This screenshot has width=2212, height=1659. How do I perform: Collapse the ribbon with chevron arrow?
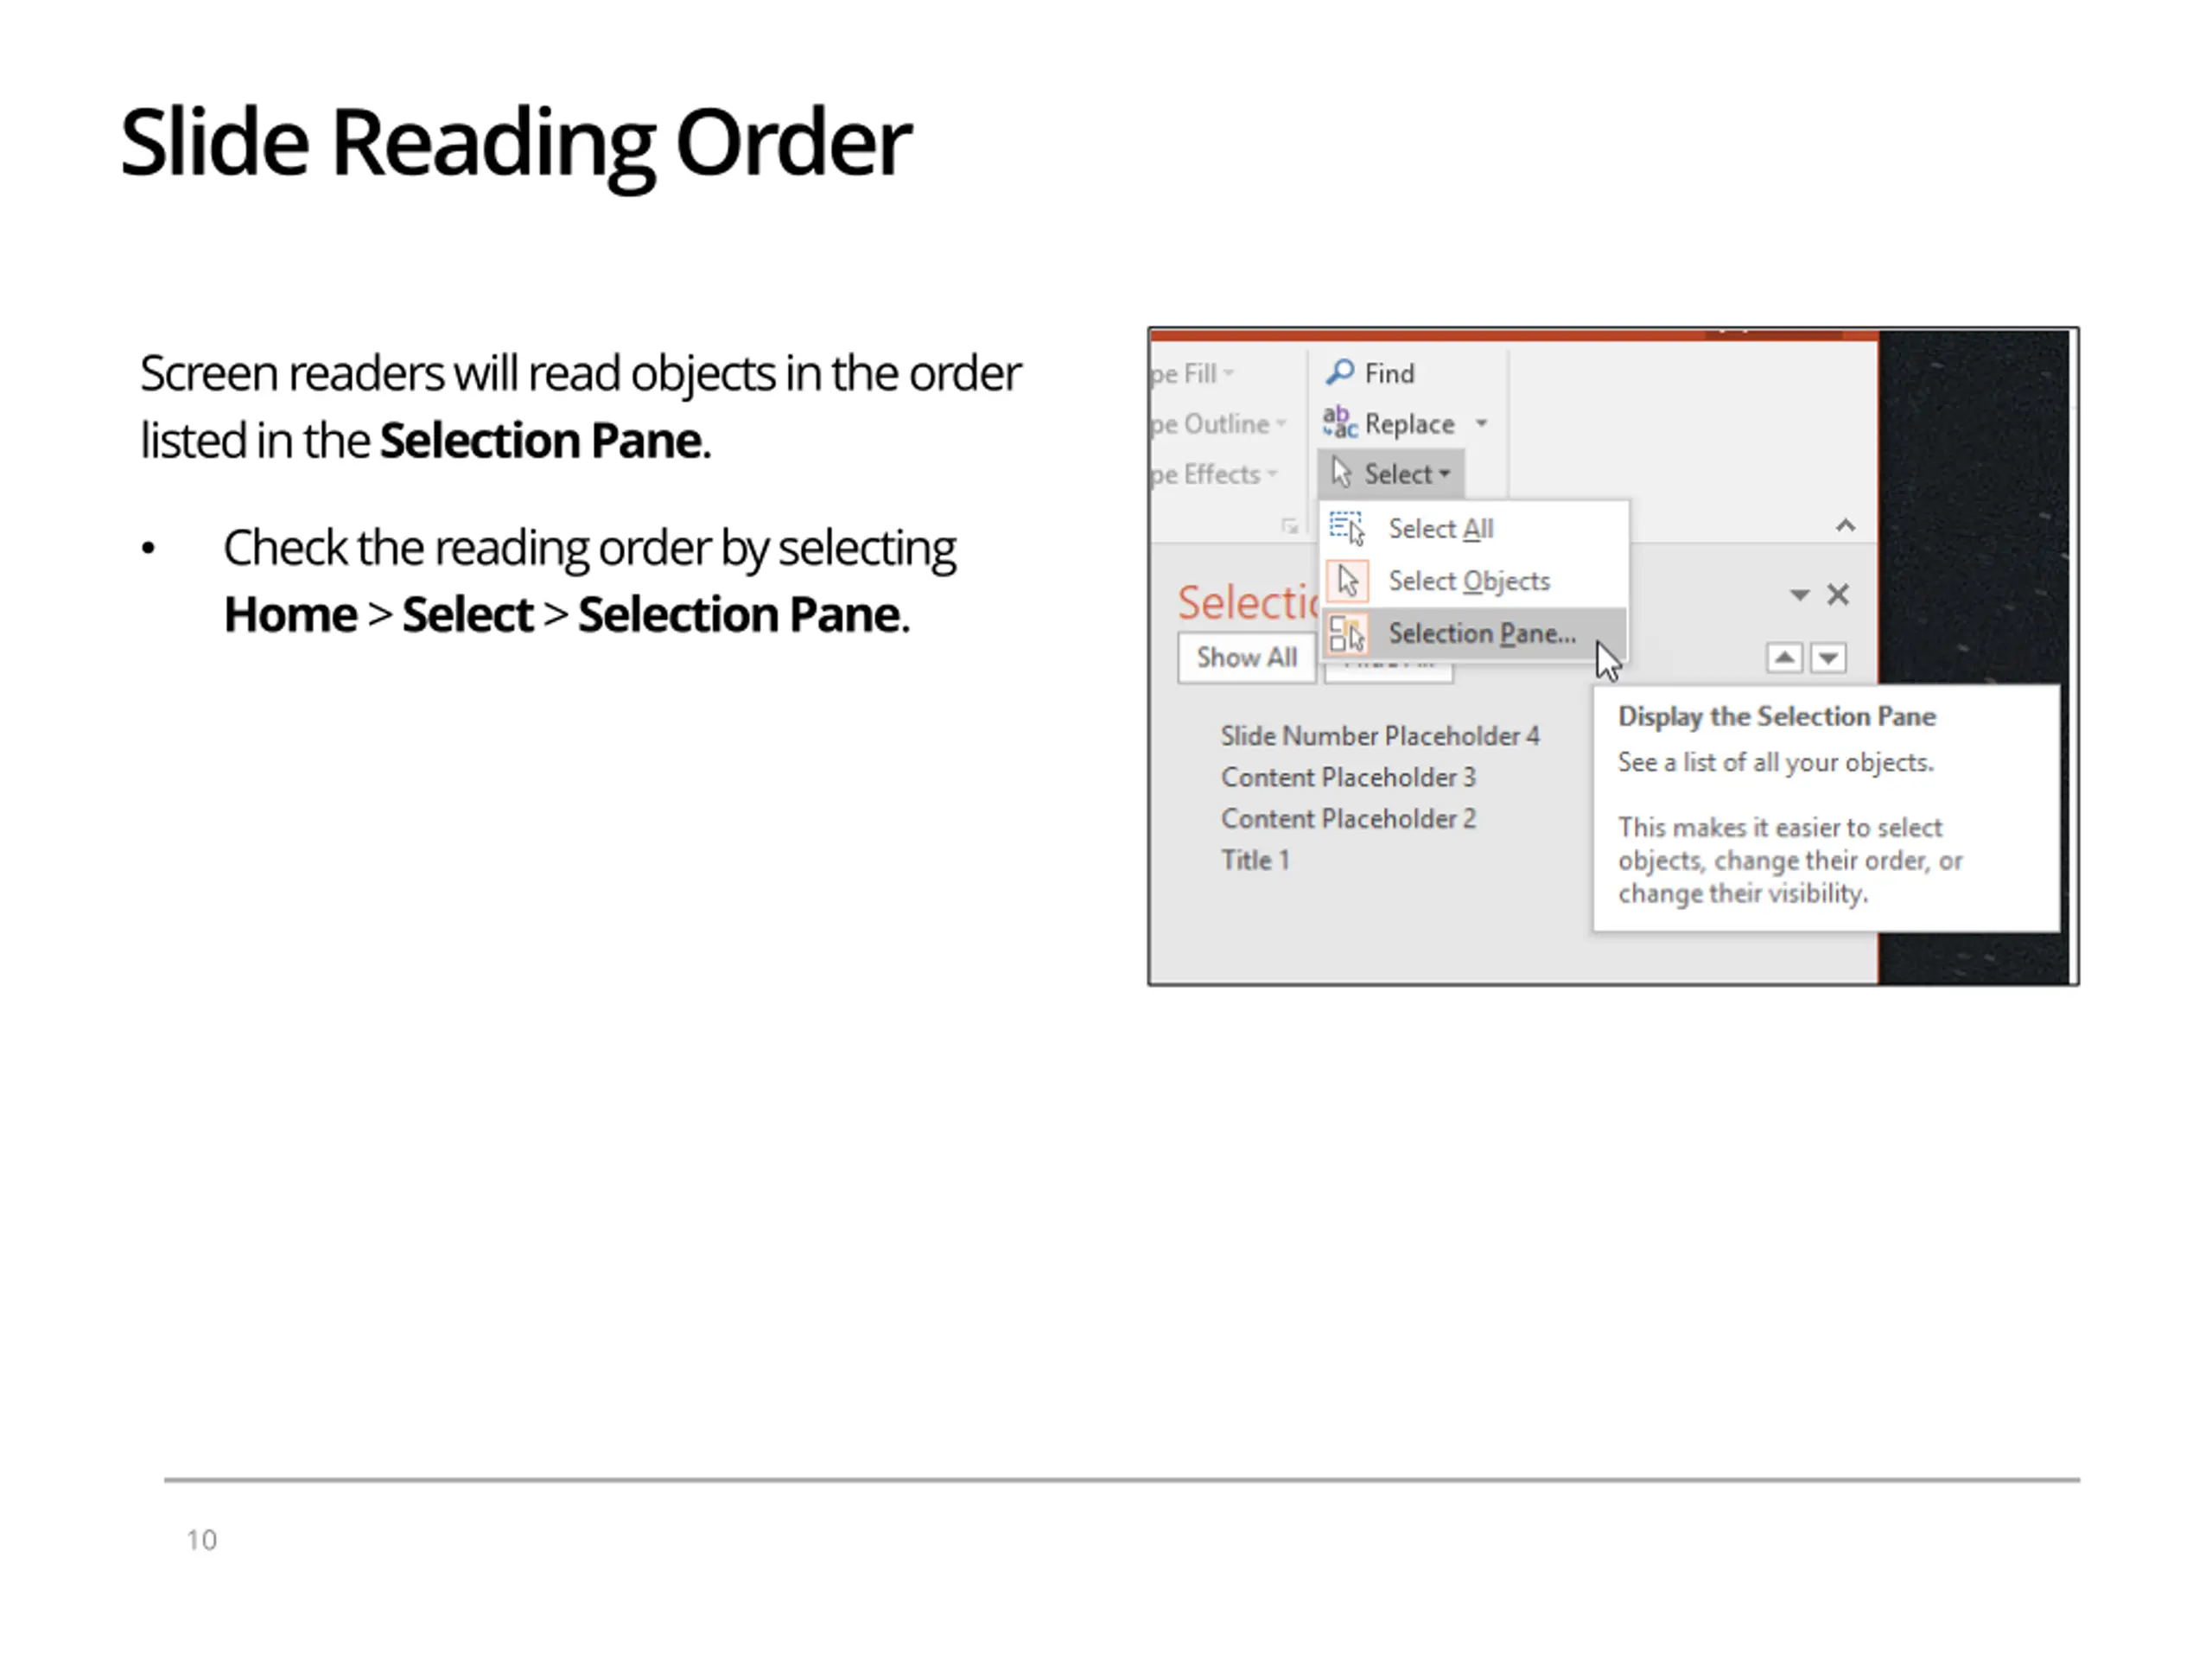tap(1846, 526)
